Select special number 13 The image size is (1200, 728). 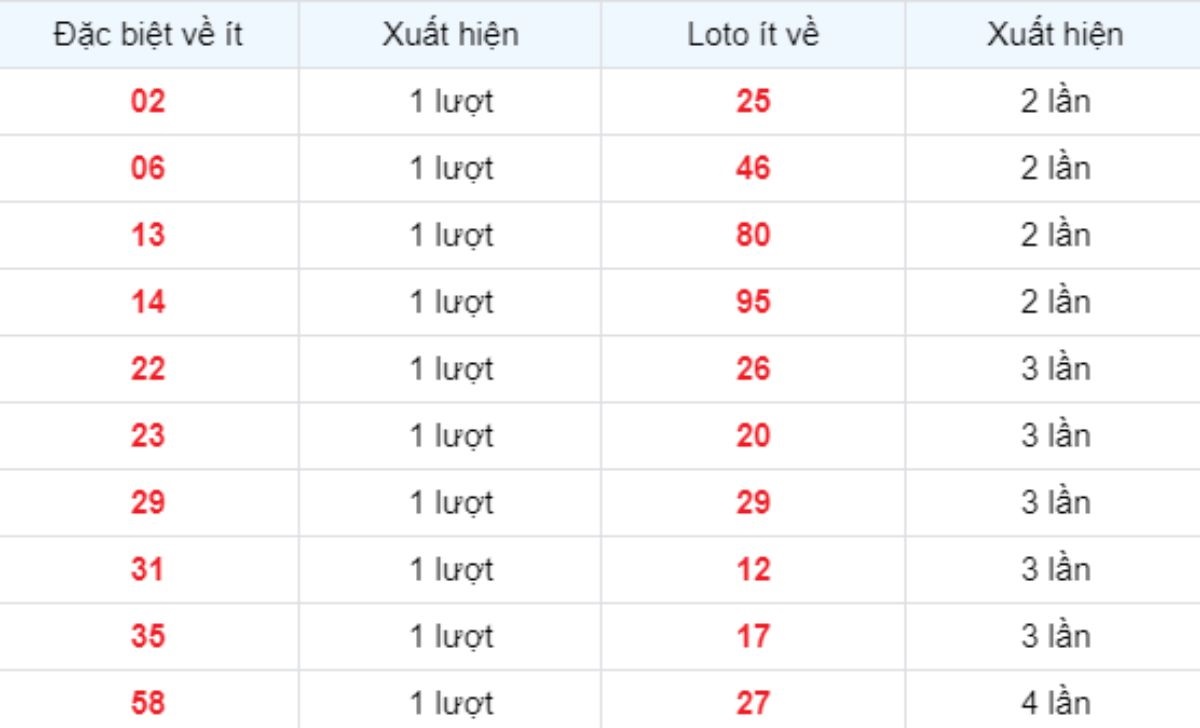pyautogui.click(x=148, y=236)
